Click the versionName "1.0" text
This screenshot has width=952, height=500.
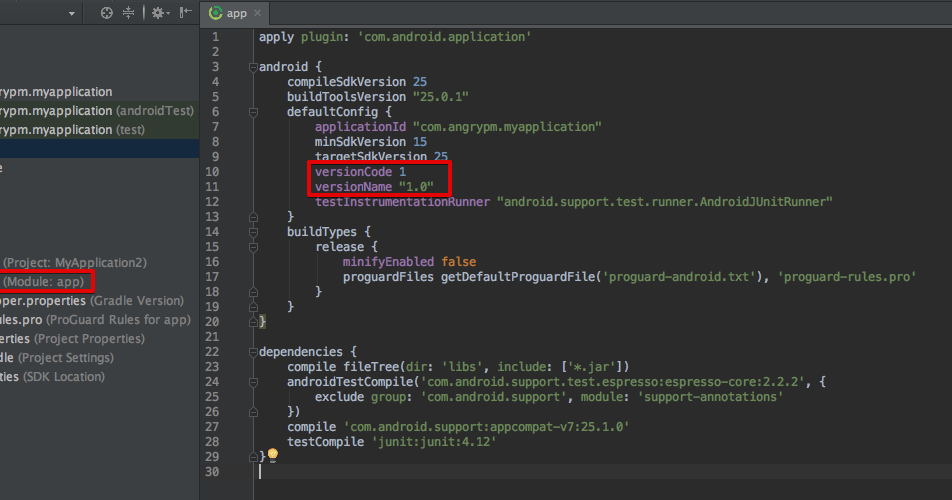(374, 187)
